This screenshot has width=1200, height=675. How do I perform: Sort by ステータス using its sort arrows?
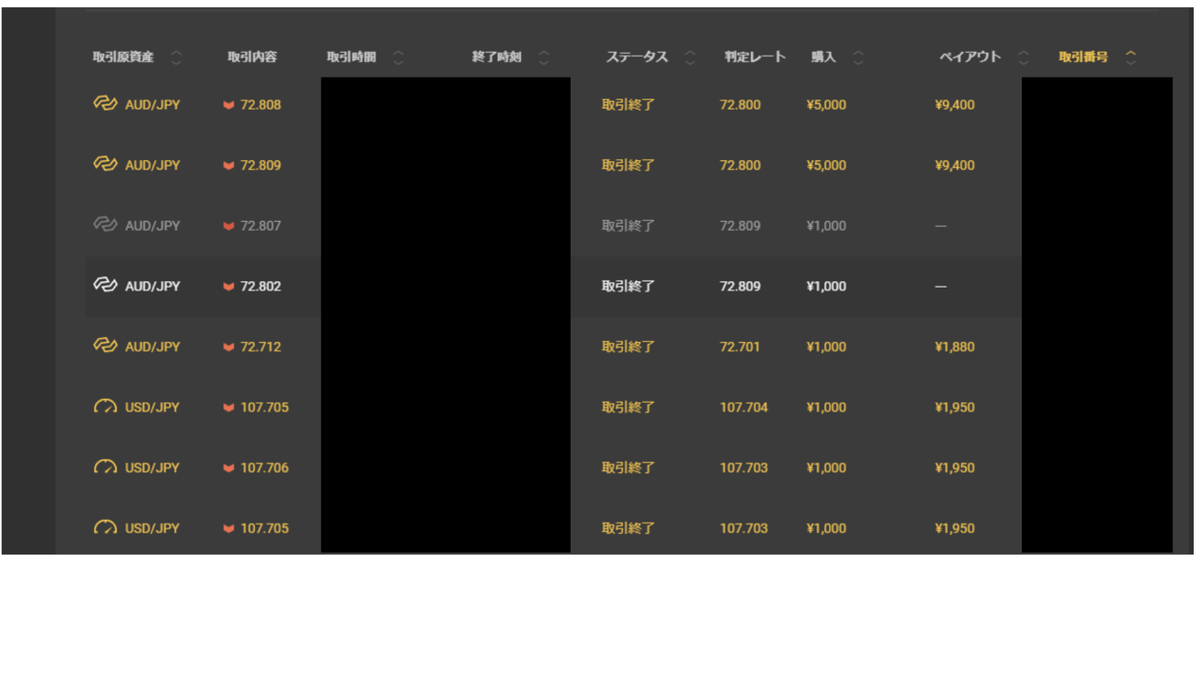point(690,57)
